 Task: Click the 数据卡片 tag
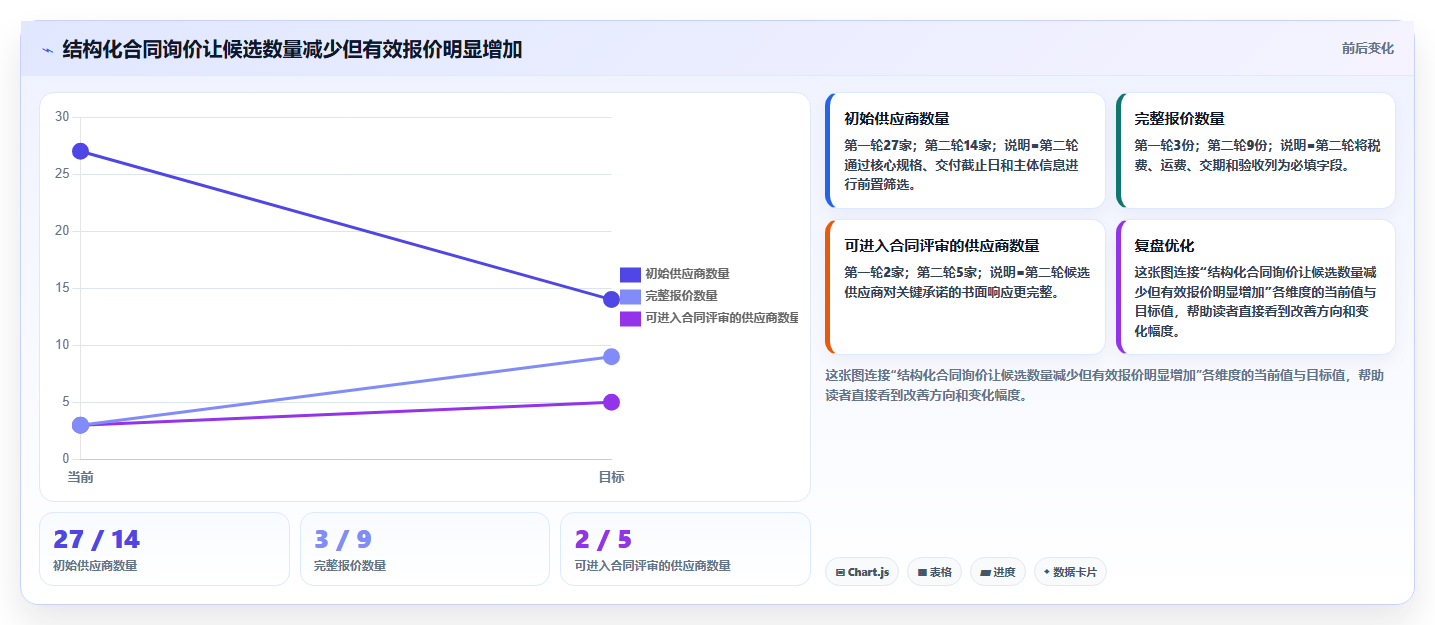(x=1070, y=572)
